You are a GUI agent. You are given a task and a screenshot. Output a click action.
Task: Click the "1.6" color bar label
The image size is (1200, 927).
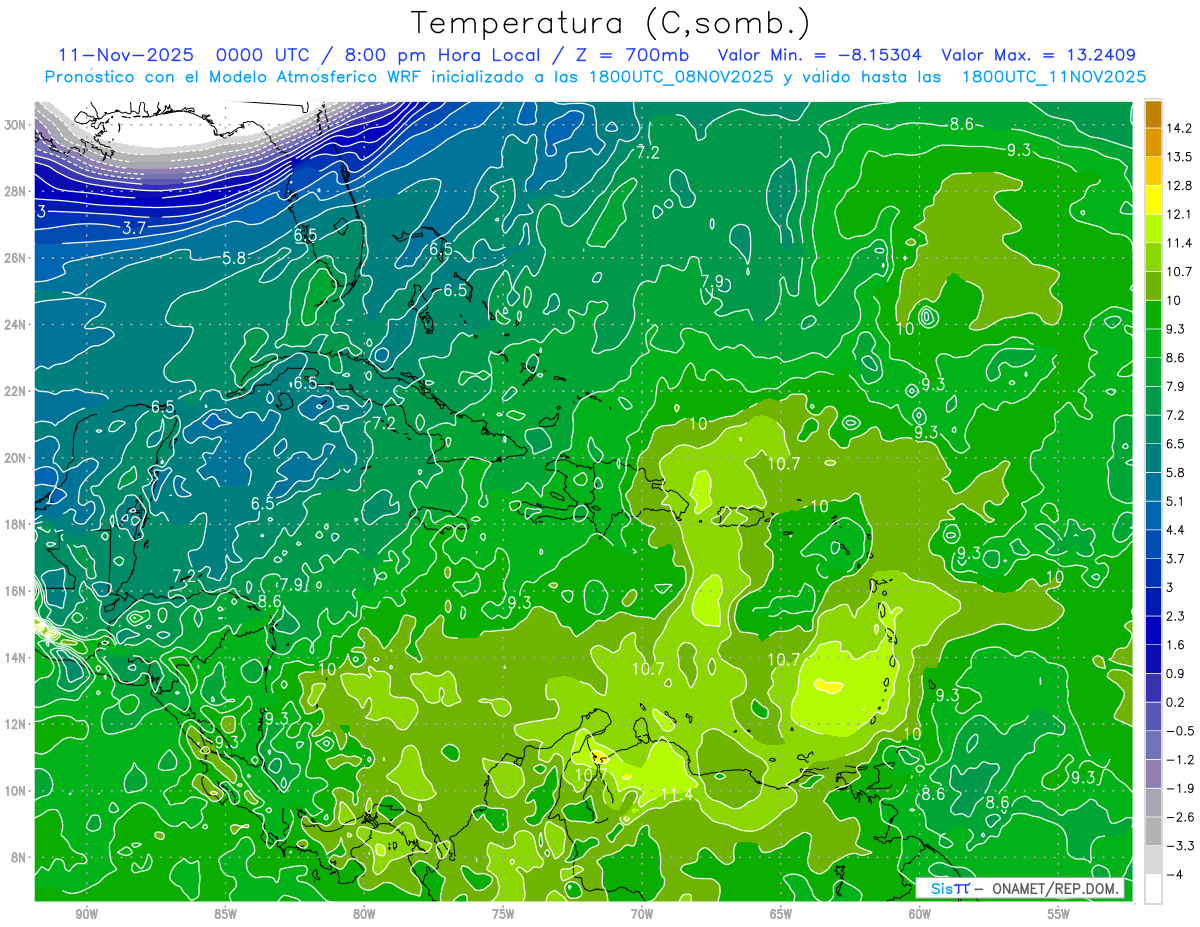point(1174,645)
